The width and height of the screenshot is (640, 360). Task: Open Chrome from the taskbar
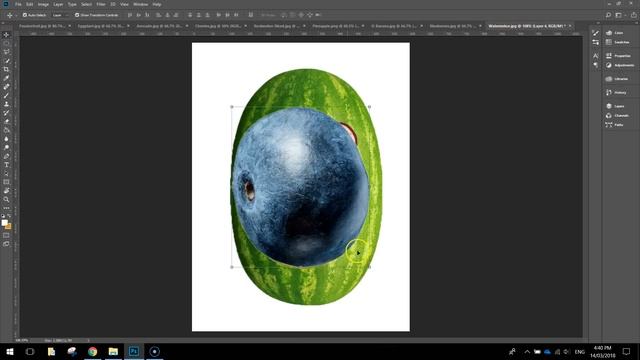[x=93, y=351]
